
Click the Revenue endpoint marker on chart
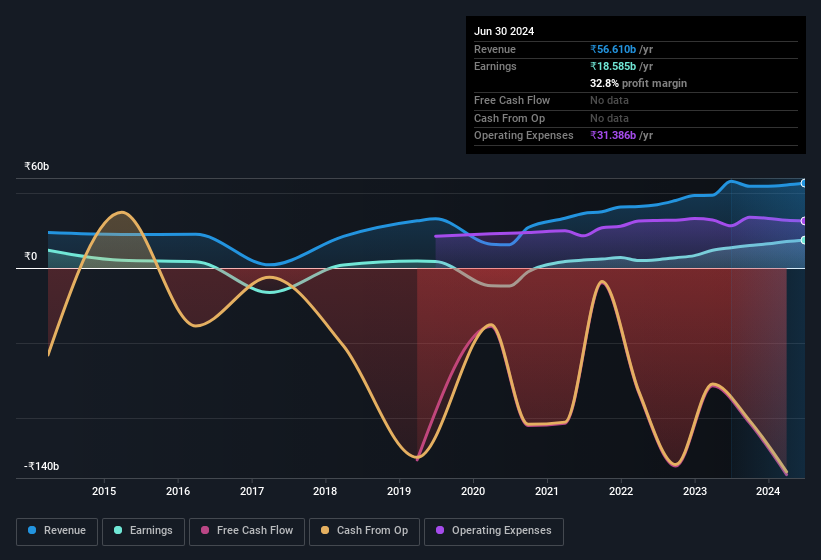click(x=804, y=183)
